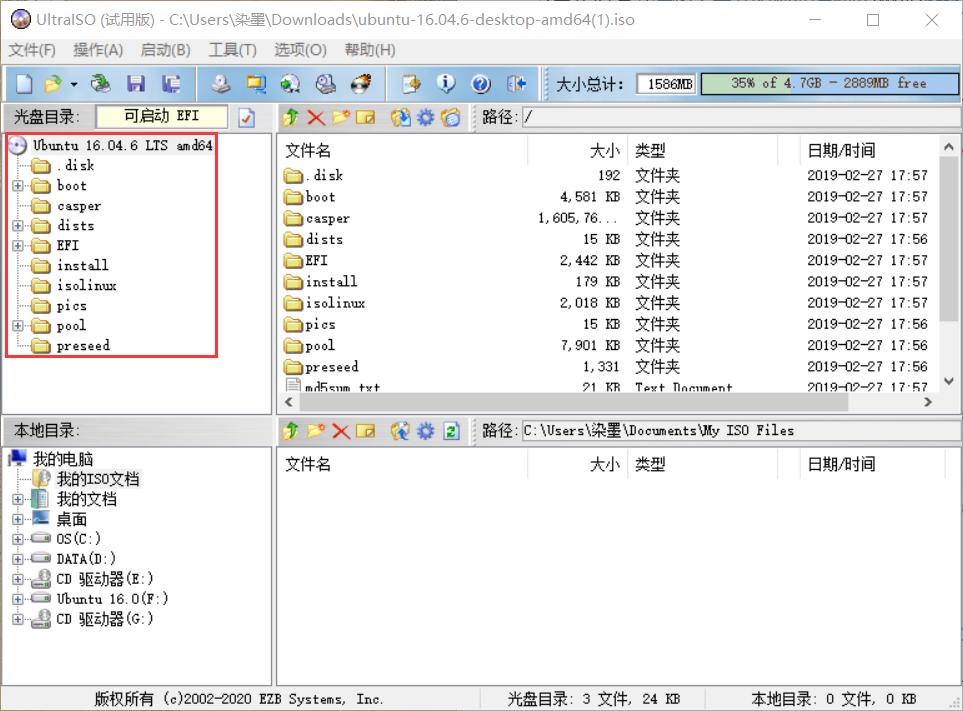
Task: Expand the 桌面 node in the local tree
Action: tap(18, 519)
